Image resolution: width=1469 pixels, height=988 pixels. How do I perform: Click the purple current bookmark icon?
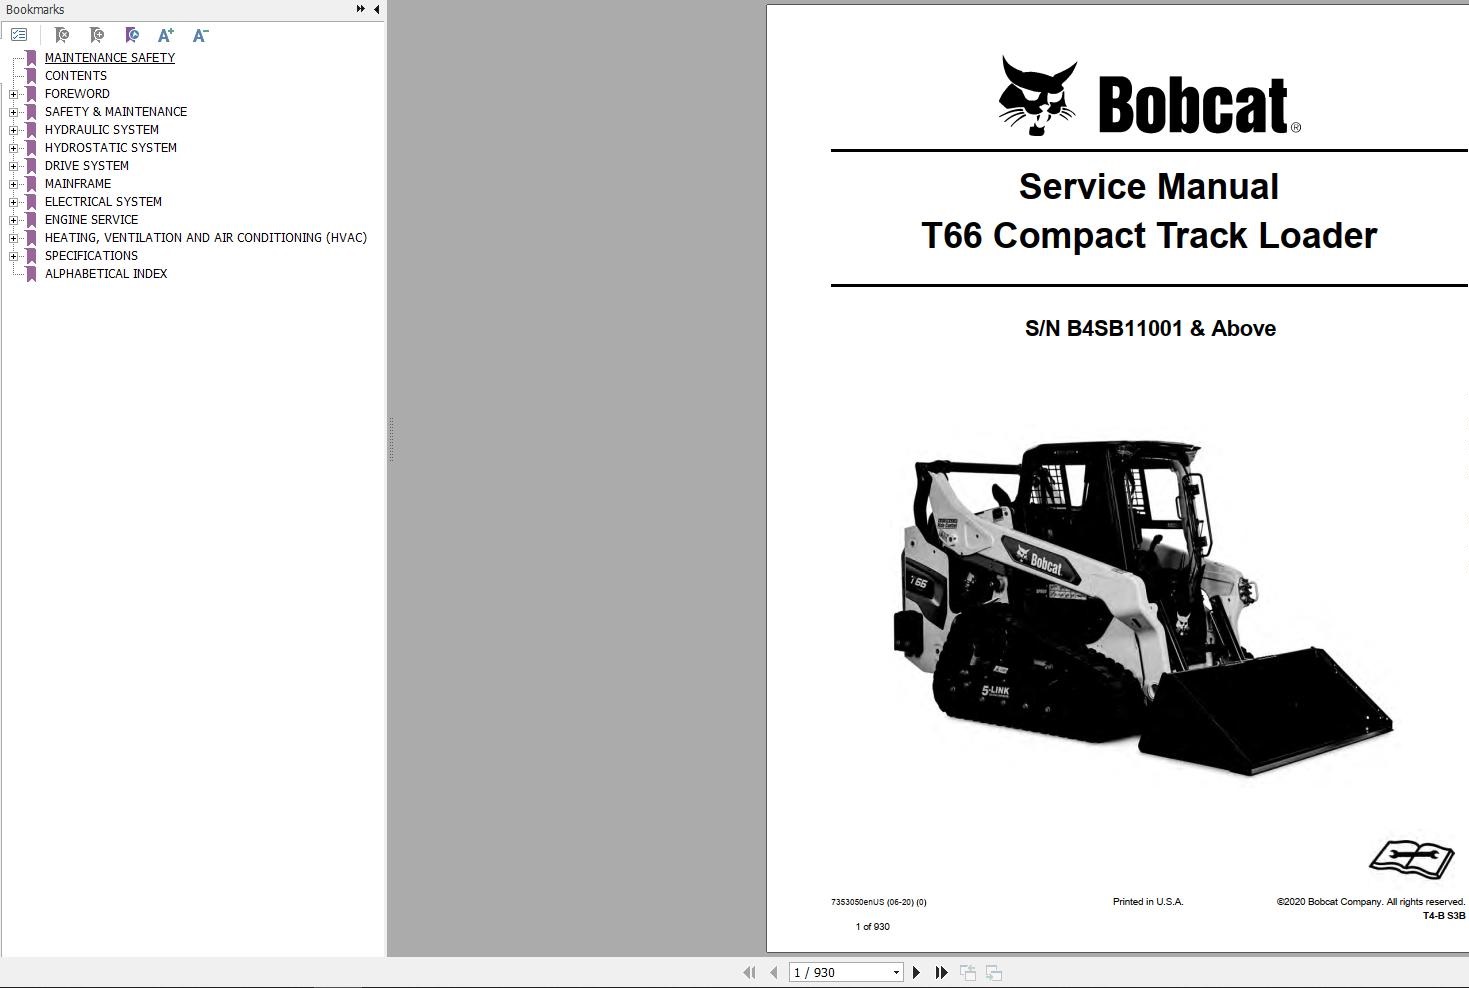click(131, 35)
